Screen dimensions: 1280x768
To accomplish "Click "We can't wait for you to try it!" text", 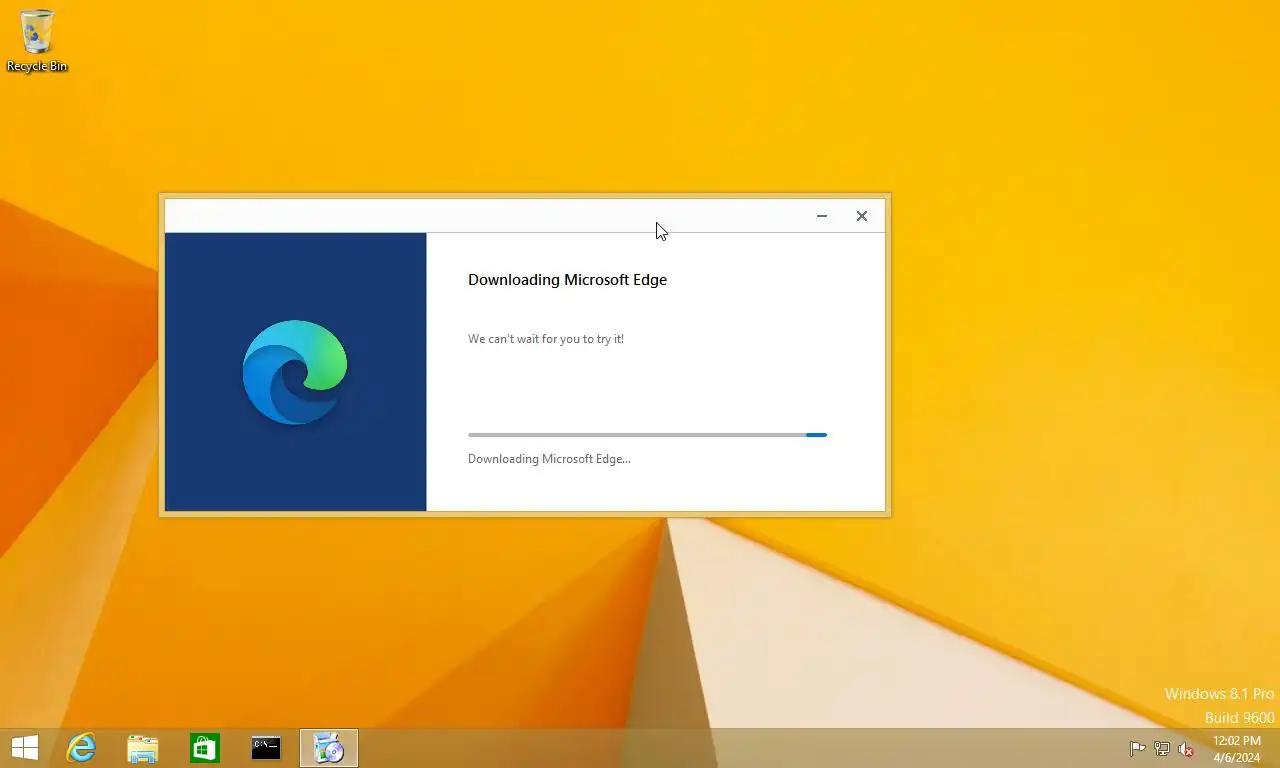I will [546, 339].
